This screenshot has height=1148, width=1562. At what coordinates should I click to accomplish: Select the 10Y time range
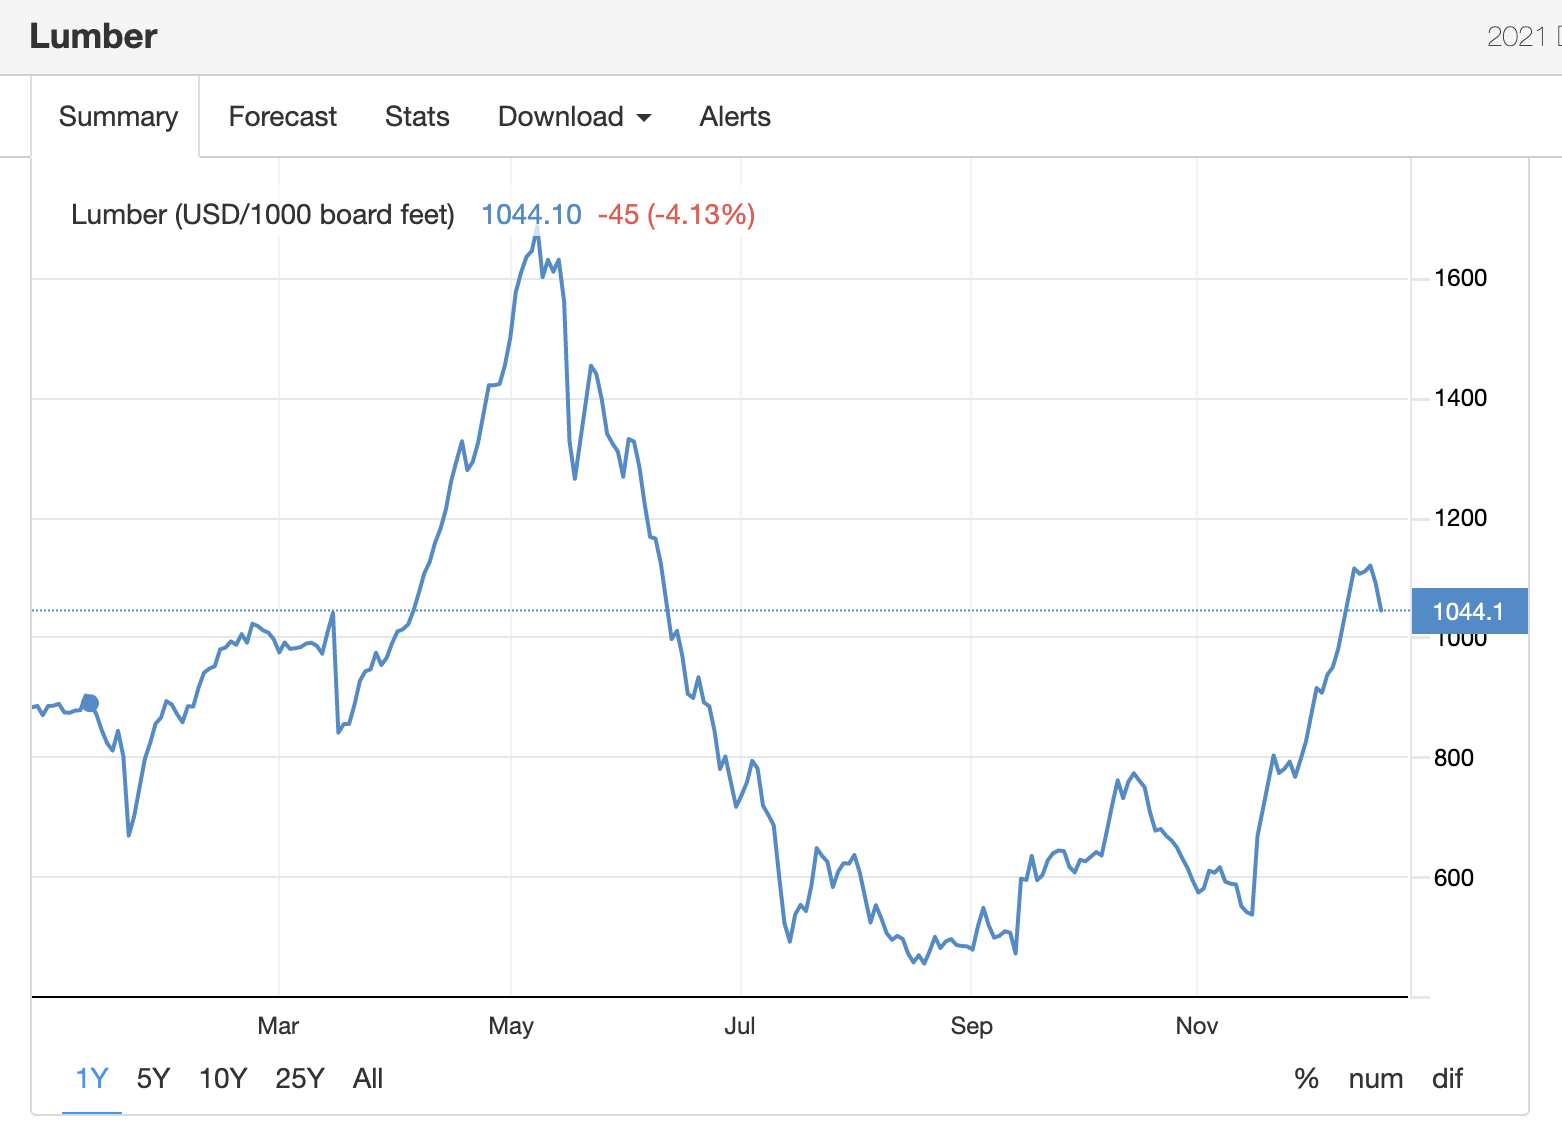(222, 1078)
